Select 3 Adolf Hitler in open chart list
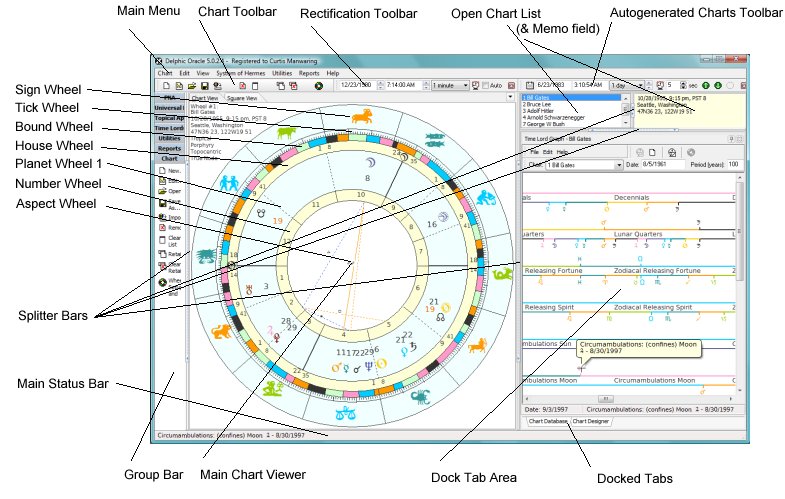 (x=571, y=111)
